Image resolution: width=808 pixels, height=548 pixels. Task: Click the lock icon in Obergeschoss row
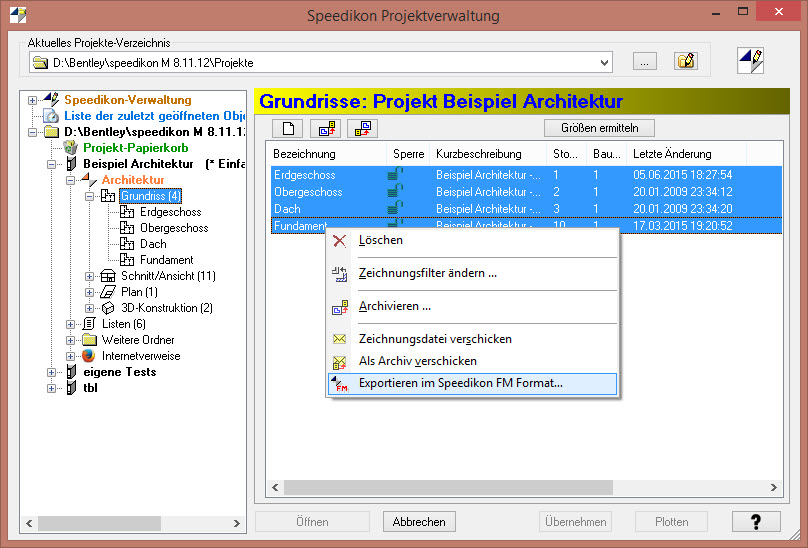(x=395, y=192)
